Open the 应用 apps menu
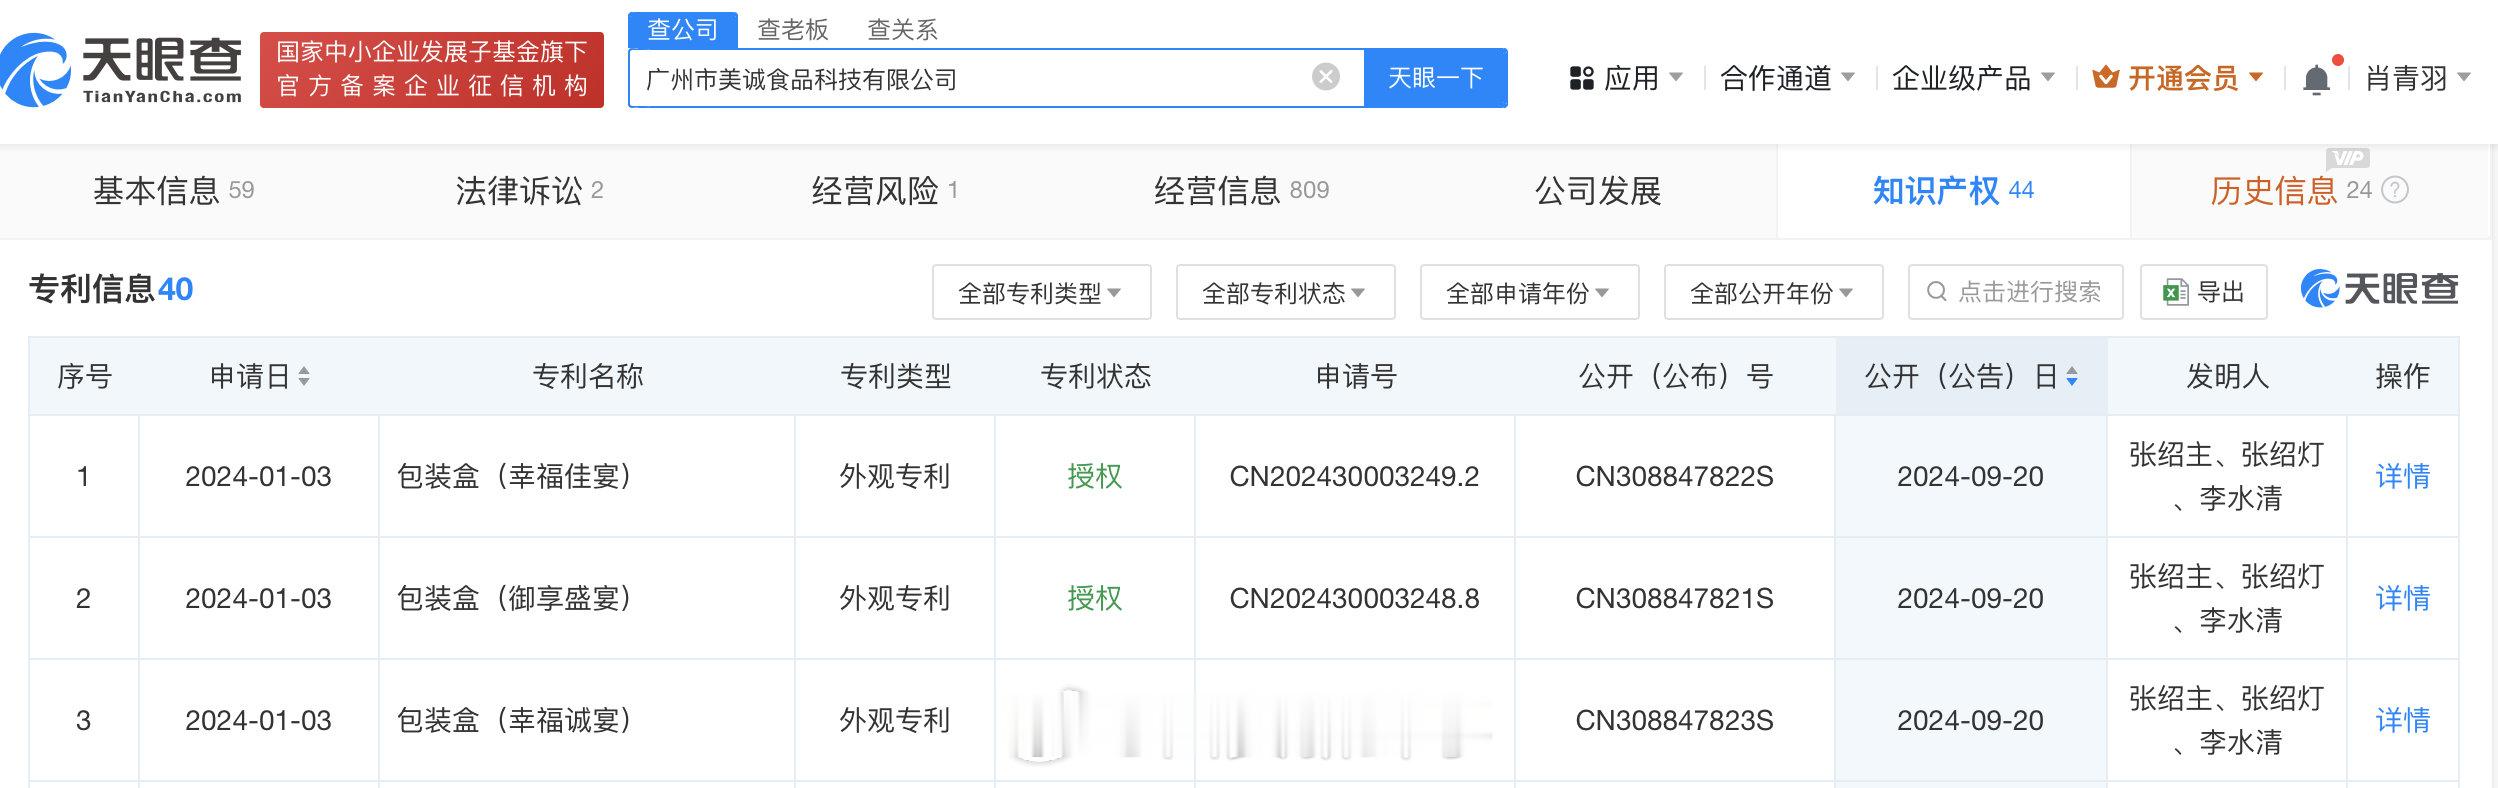Image resolution: width=2498 pixels, height=788 pixels. 1626,78
